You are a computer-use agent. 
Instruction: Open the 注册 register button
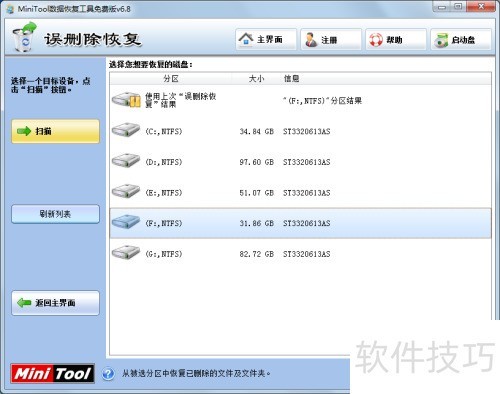pos(331,40)
